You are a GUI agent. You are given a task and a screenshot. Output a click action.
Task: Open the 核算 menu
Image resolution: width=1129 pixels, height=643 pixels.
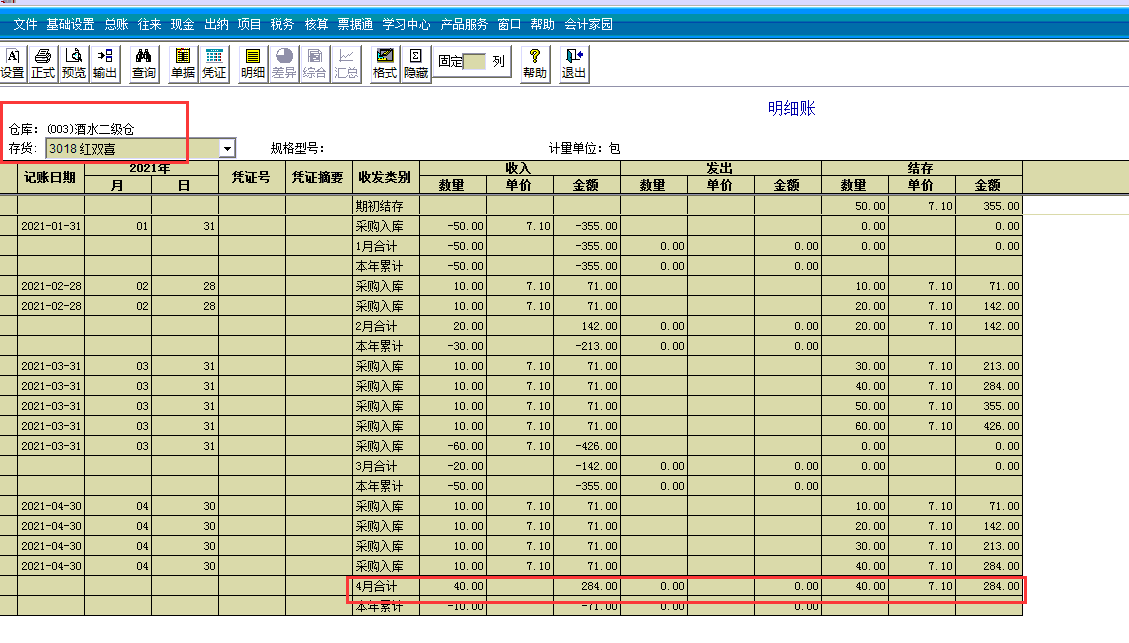point(316,24)
